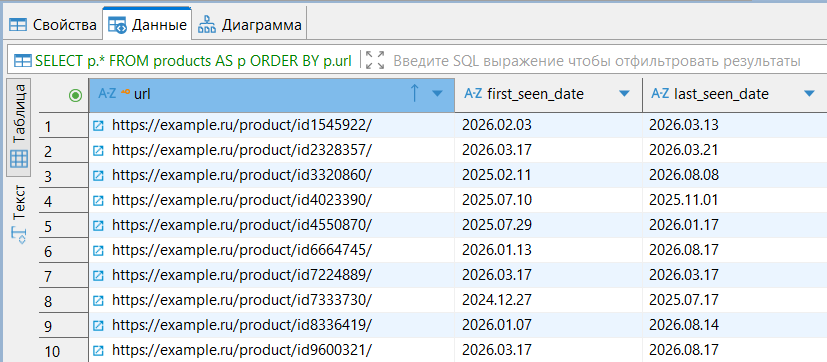Open link icon for id4550870 URL
The image size is (827, 362).
(98, 225)
